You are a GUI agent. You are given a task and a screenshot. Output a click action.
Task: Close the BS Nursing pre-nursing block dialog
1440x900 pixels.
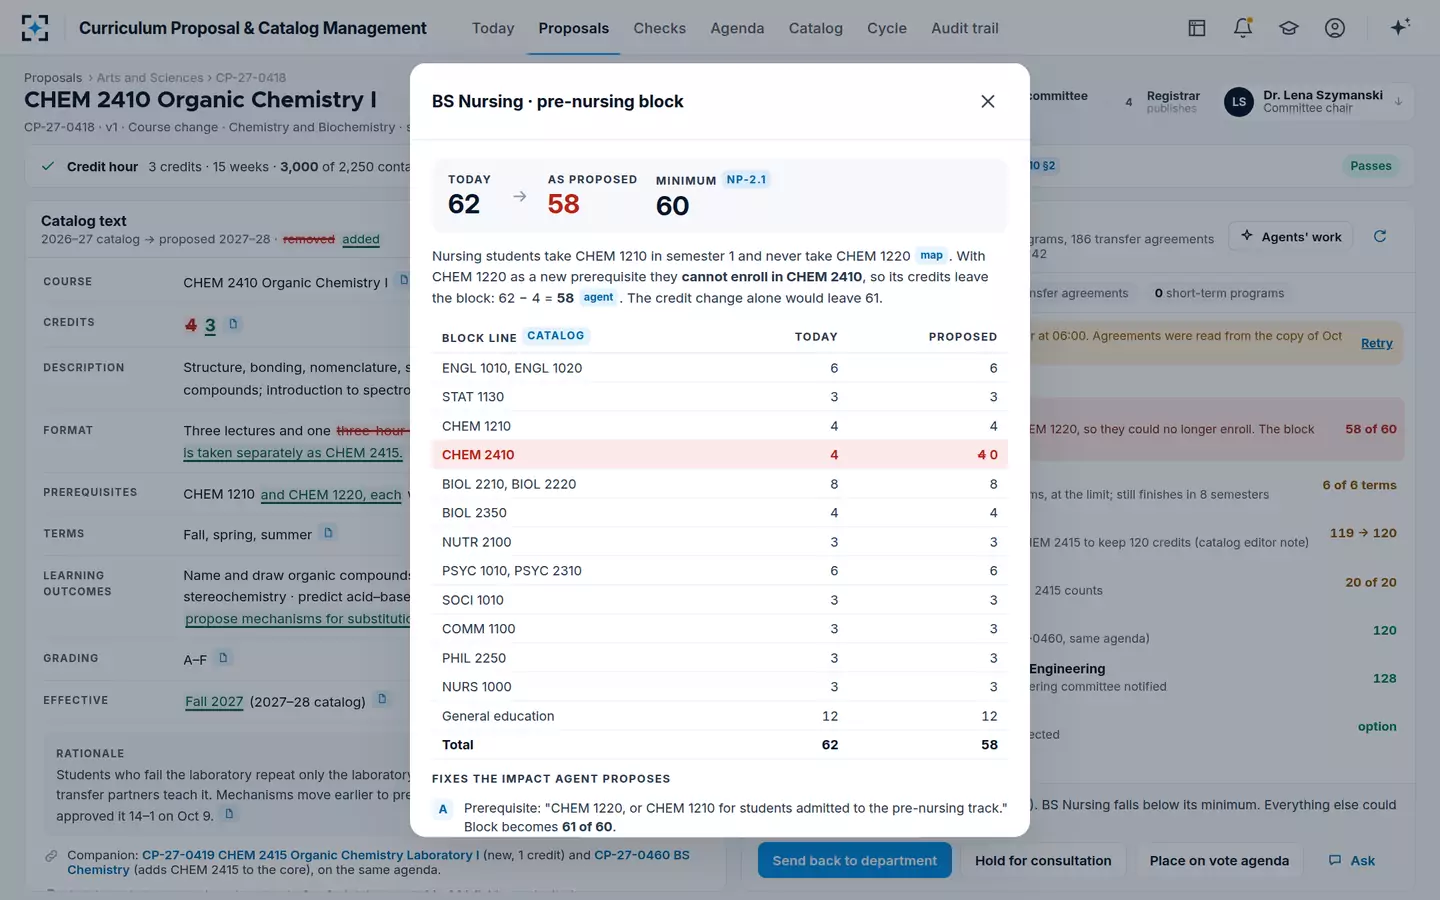[x=987, y=101]
